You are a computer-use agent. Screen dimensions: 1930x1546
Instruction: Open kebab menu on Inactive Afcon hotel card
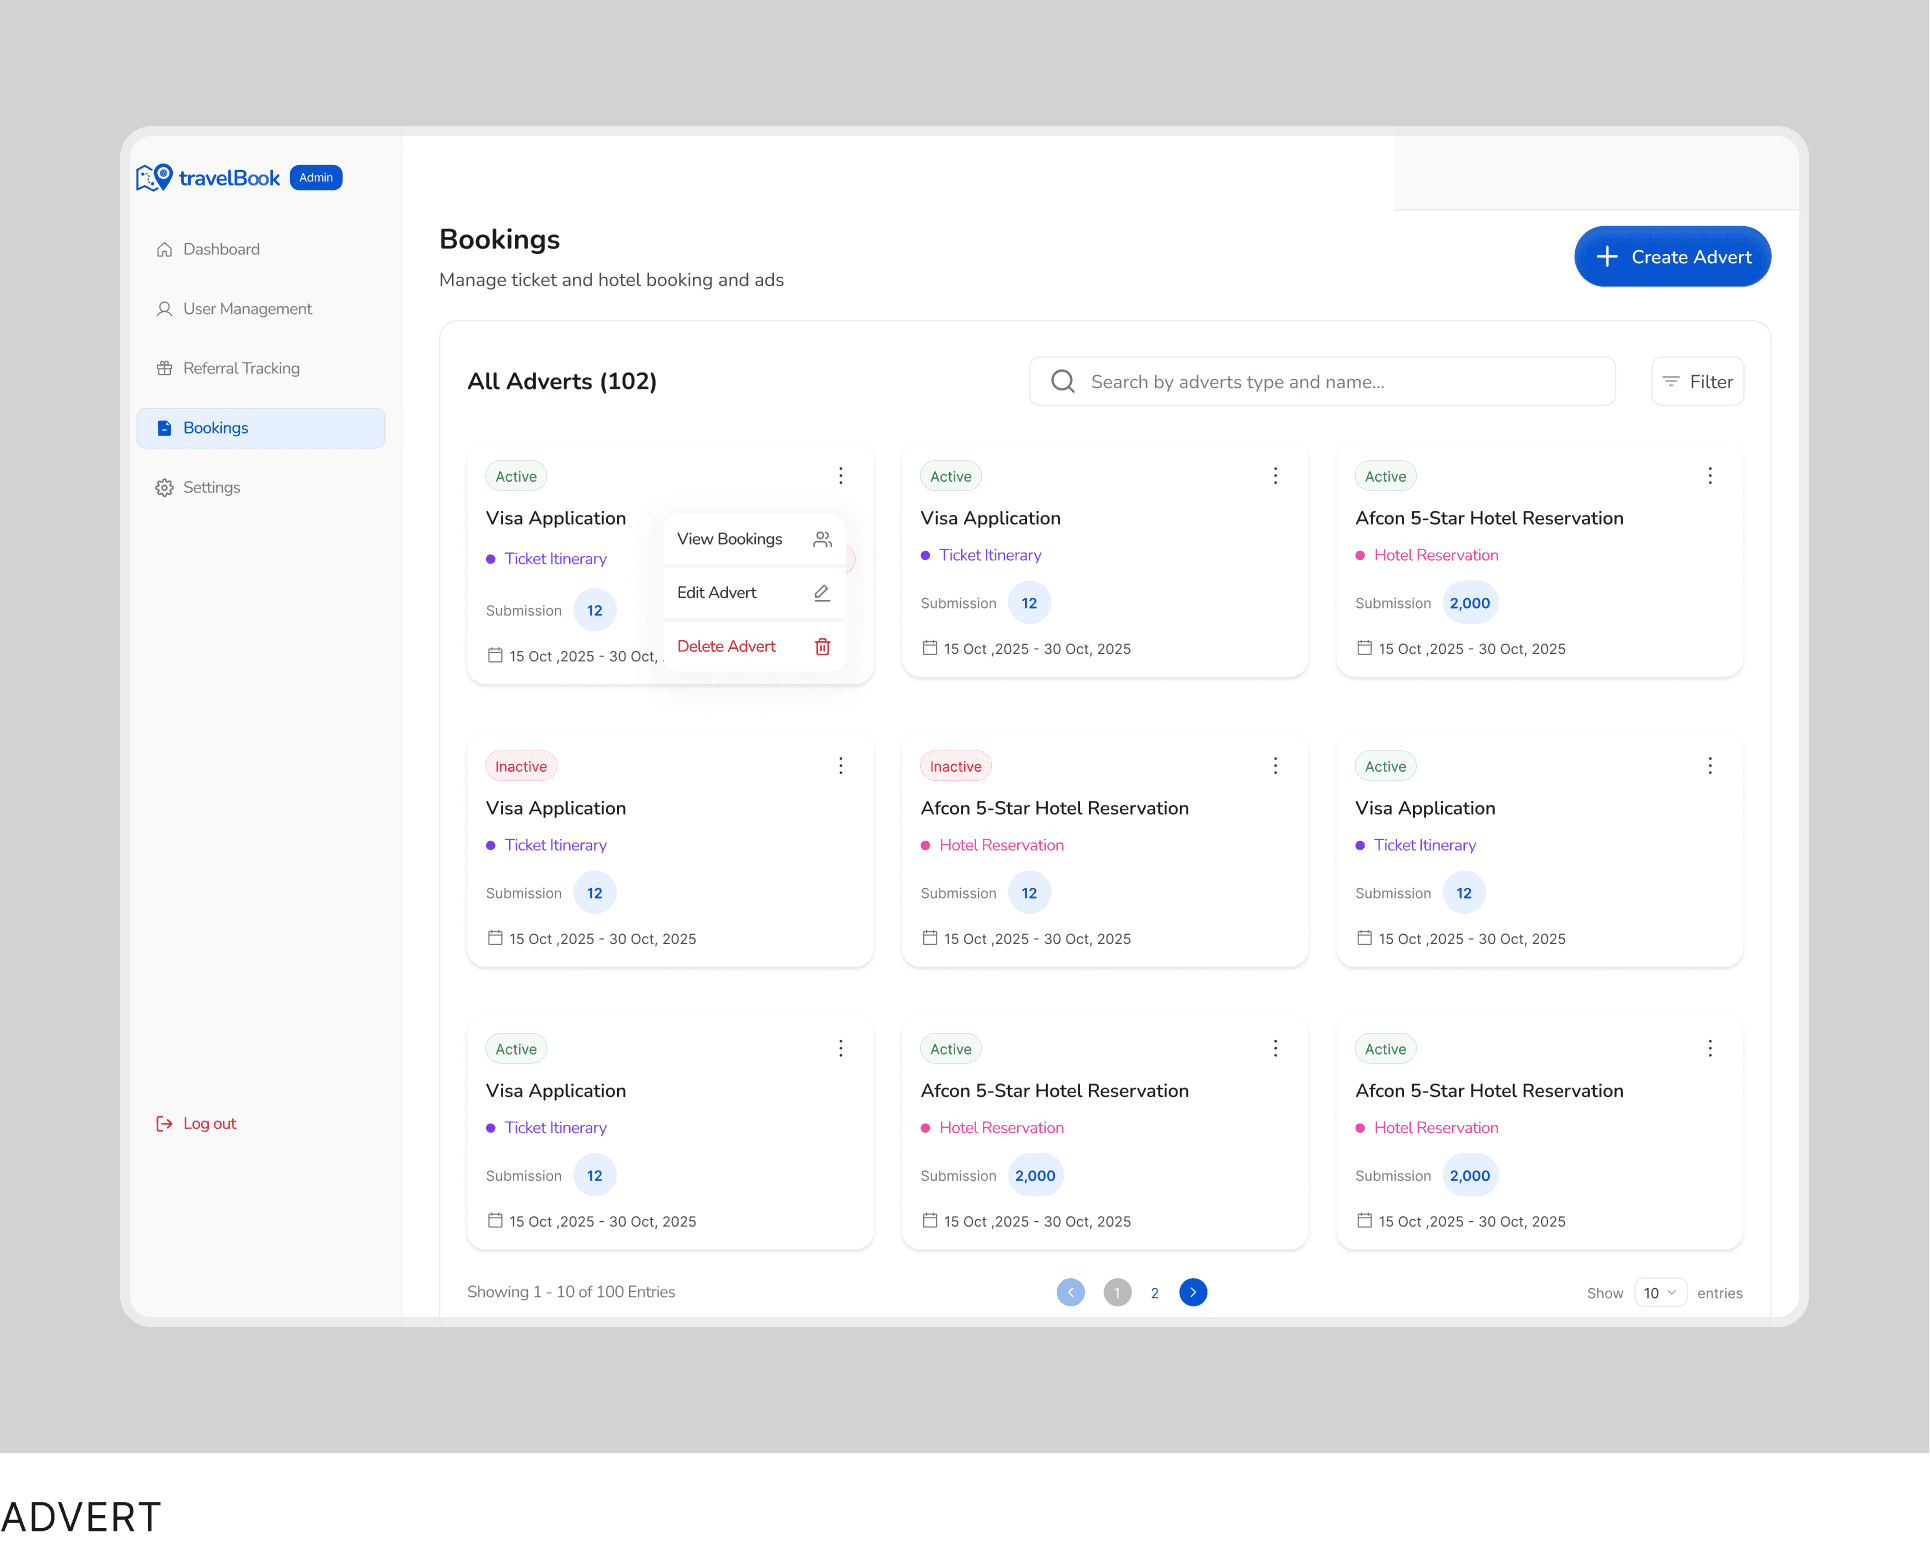point(1275,766)
